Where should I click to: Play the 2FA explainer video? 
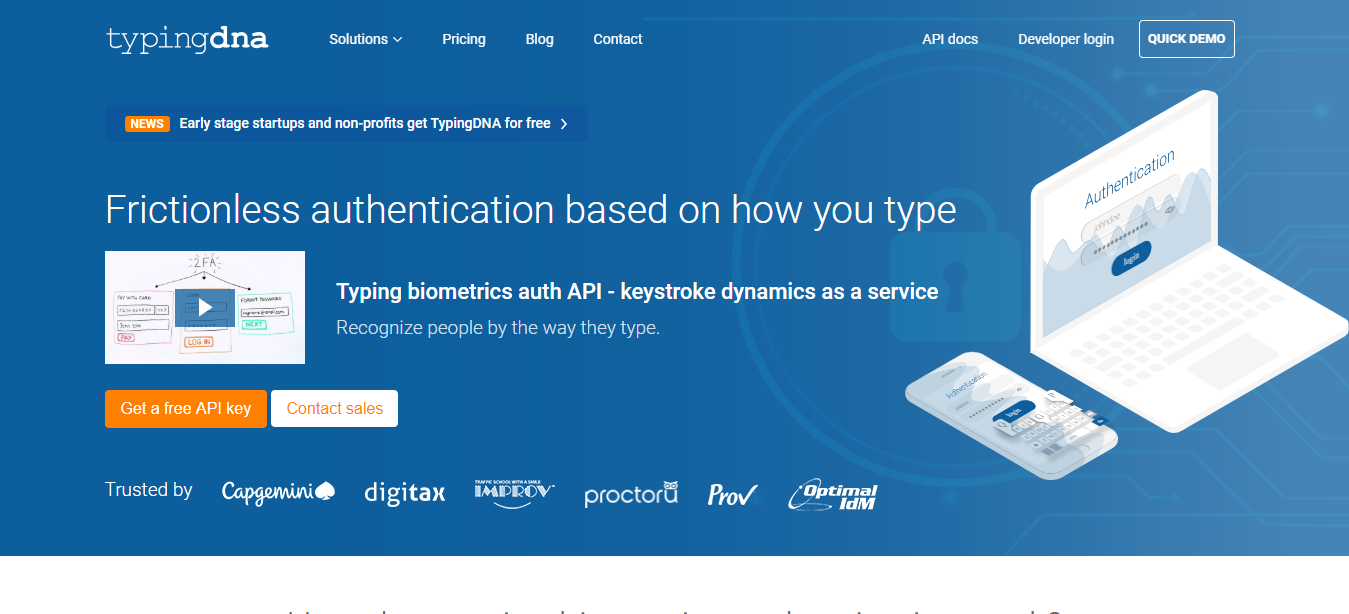[x=205, y=307]
